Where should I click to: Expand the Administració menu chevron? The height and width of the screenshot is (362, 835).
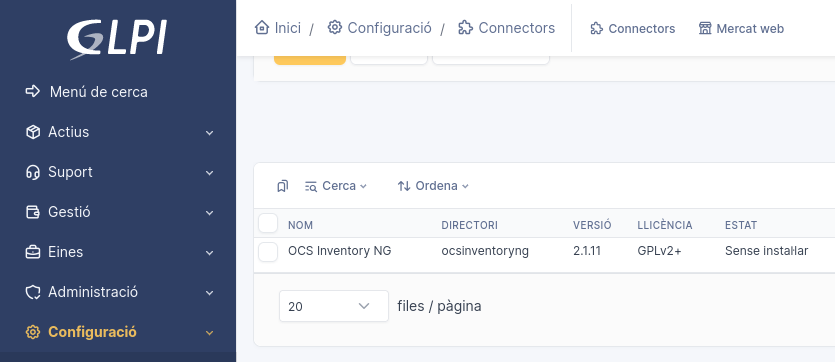(210, 292)
